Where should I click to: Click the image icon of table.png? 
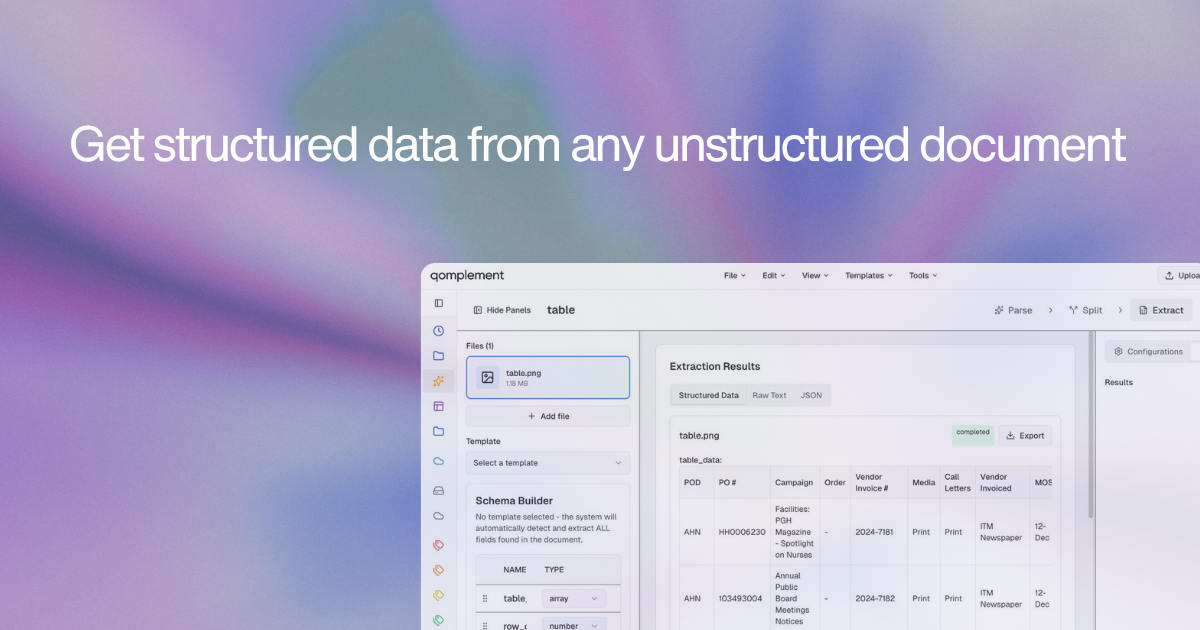click(487, 377)
